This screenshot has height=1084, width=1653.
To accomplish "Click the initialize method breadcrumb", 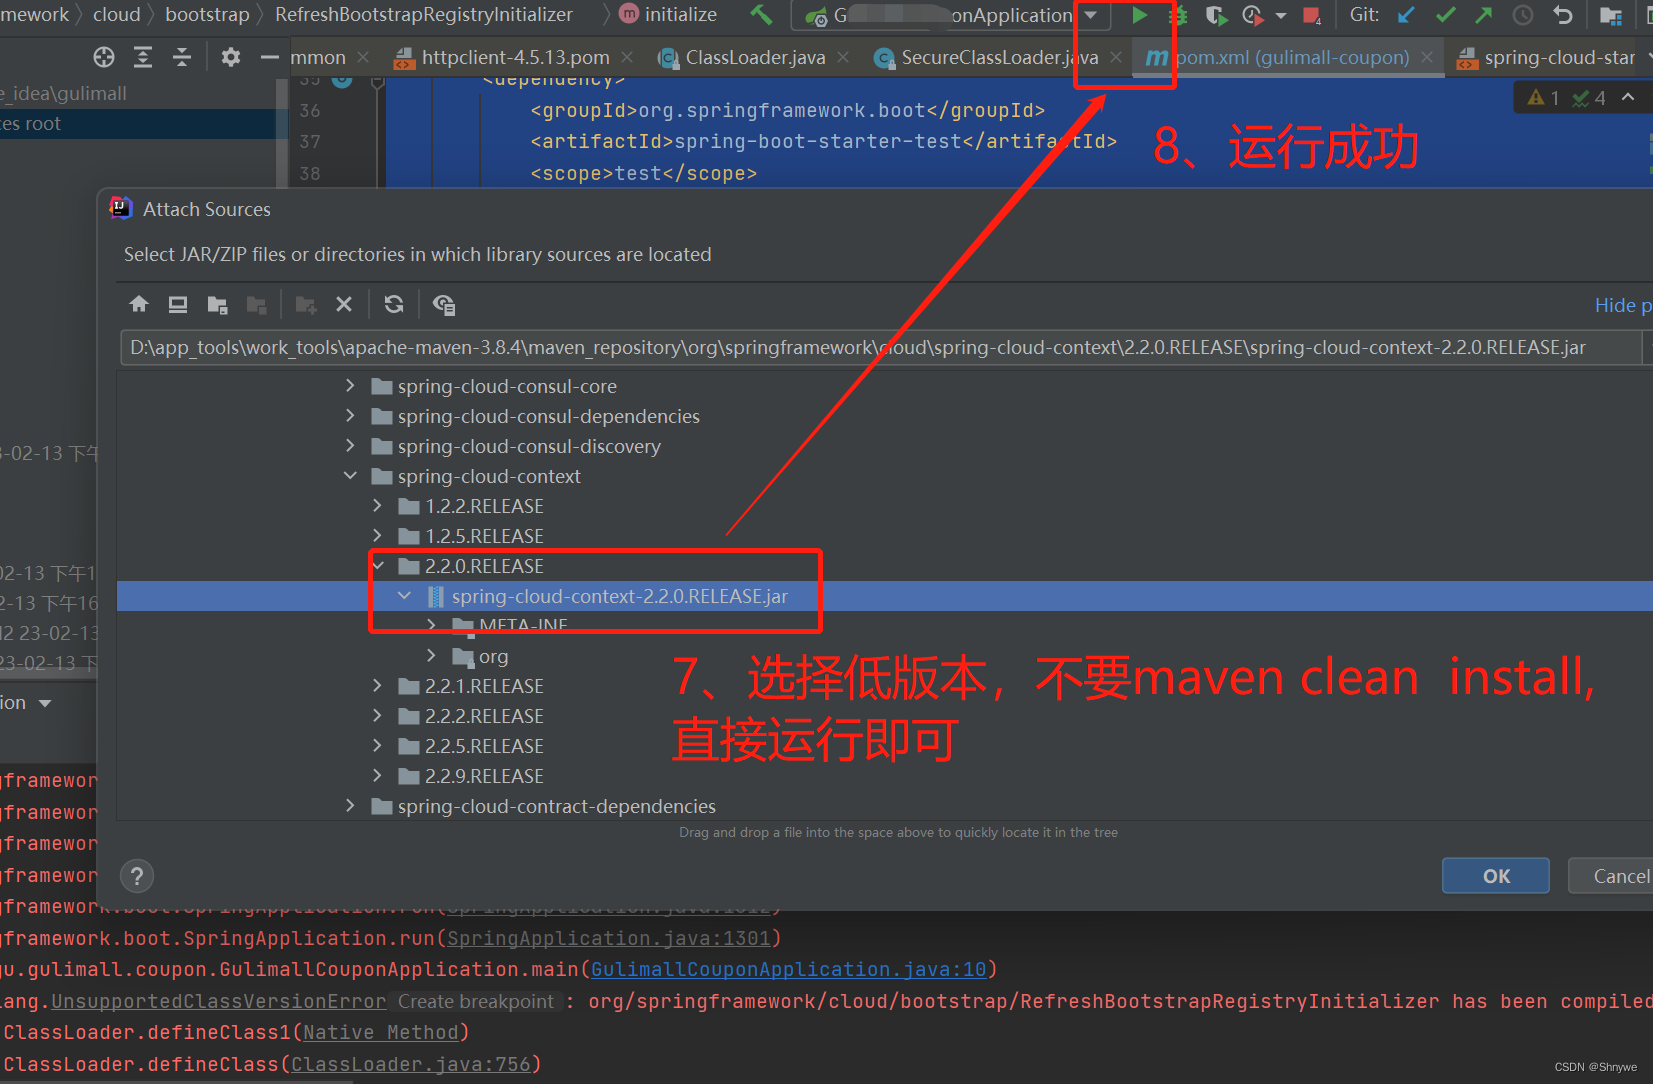I will pyautogui.click(x=669, y=15).
